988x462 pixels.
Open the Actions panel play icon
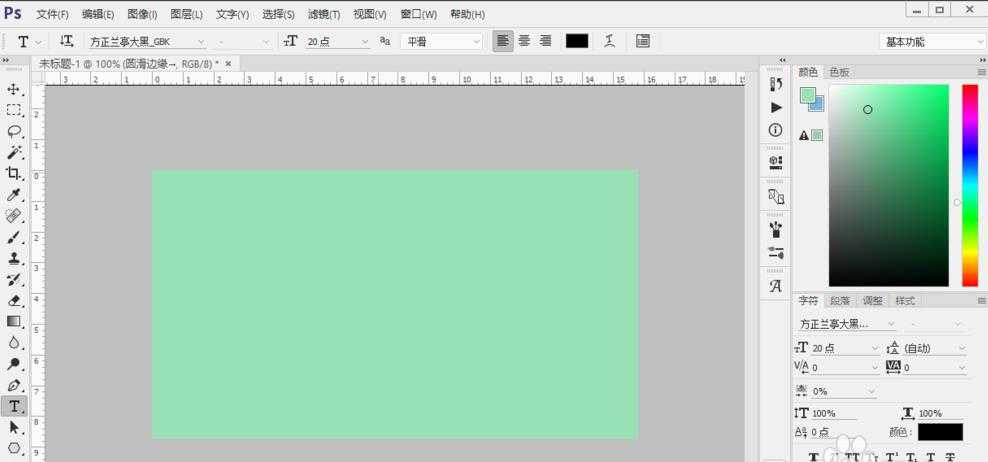point(776,107)
